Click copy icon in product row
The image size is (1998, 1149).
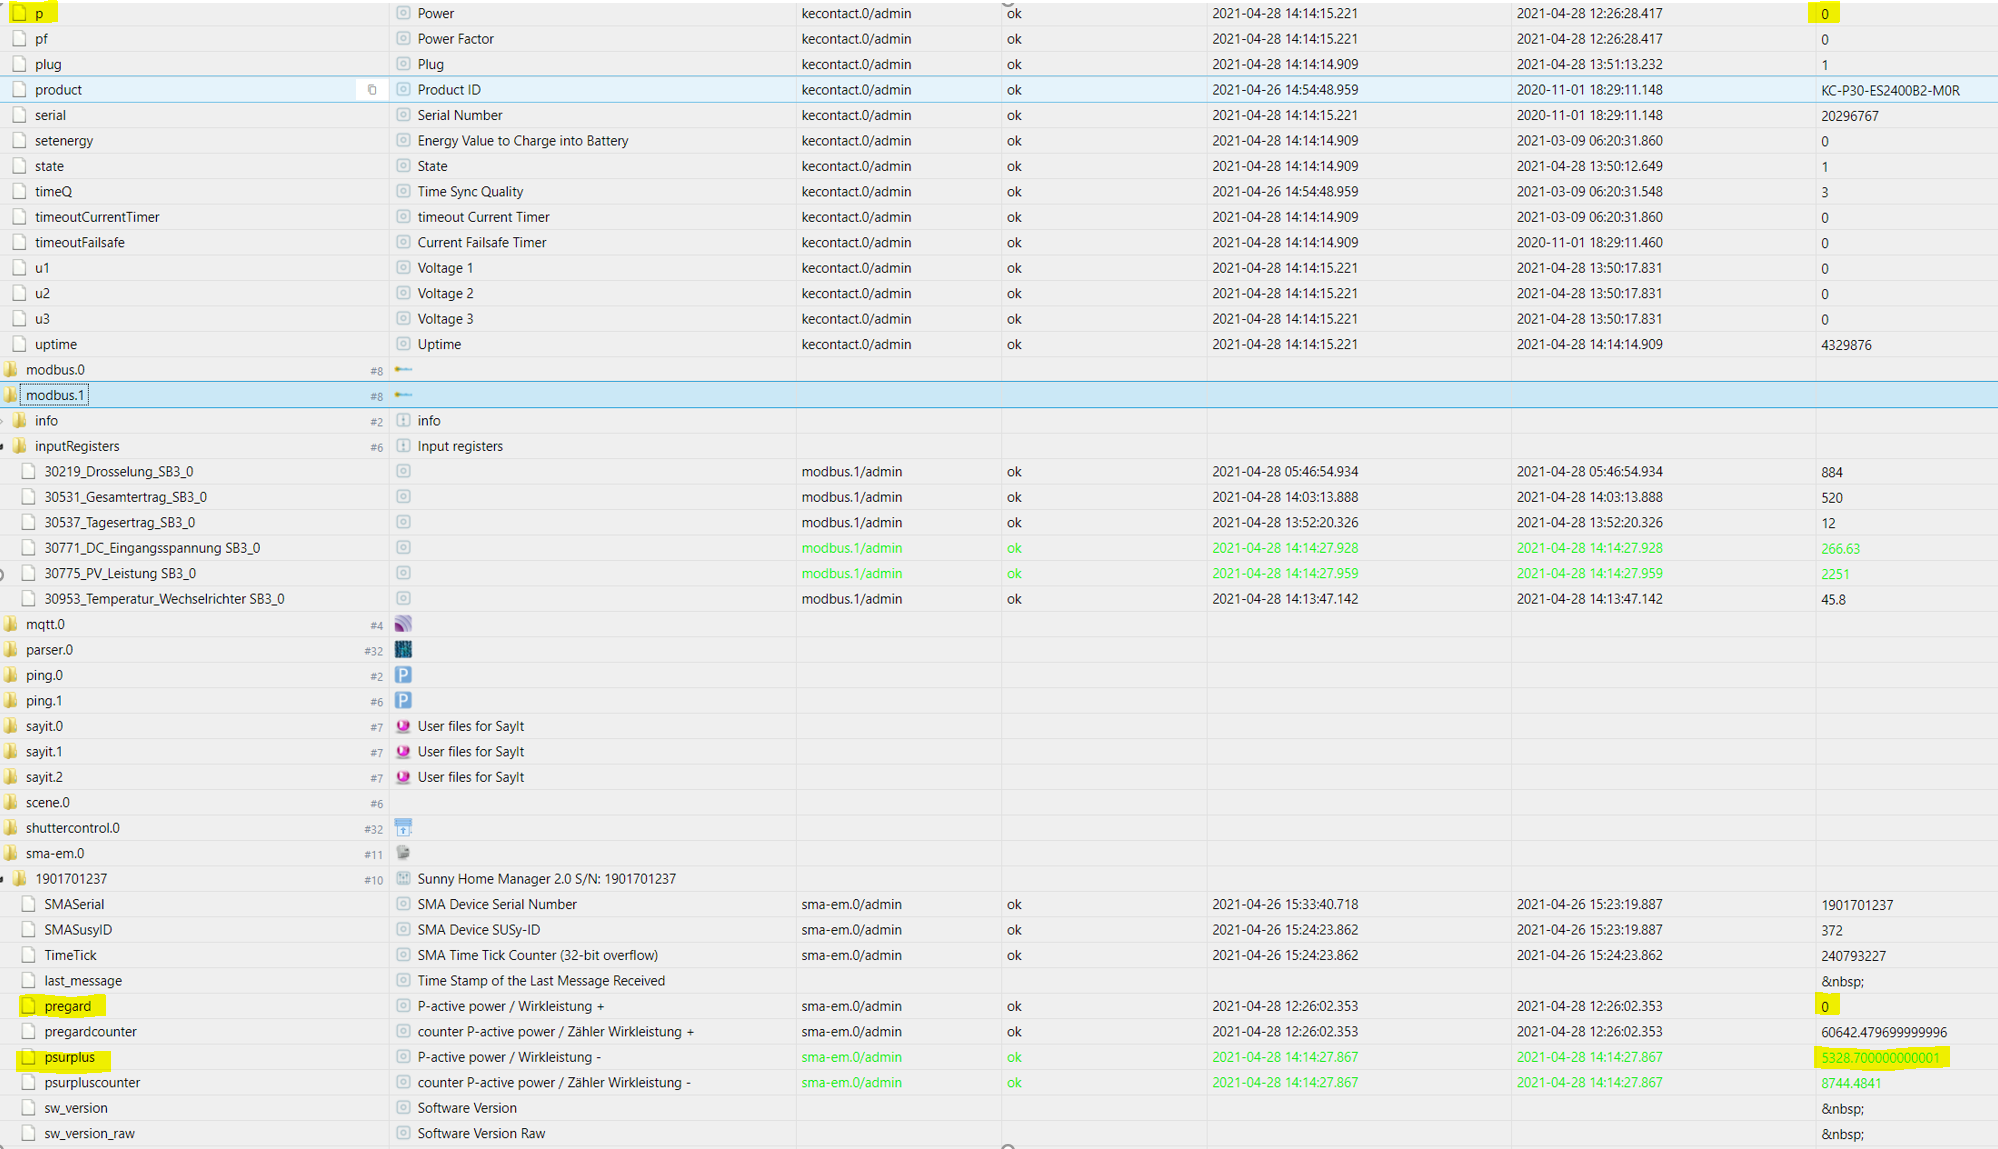pos(372,90)
